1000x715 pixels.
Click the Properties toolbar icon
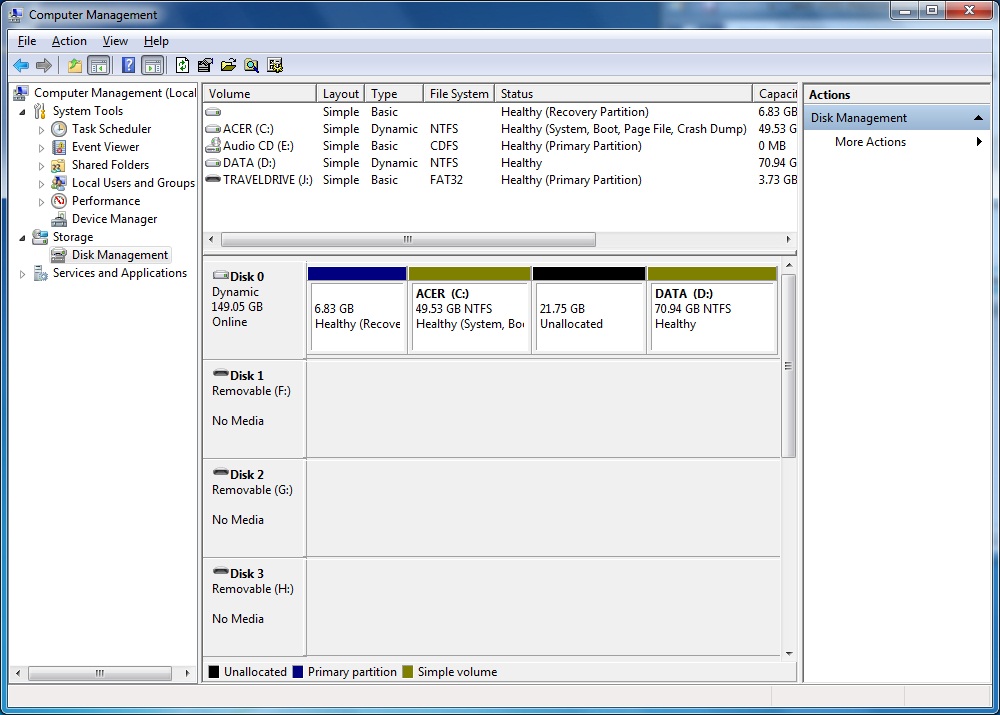pos(205,64)
